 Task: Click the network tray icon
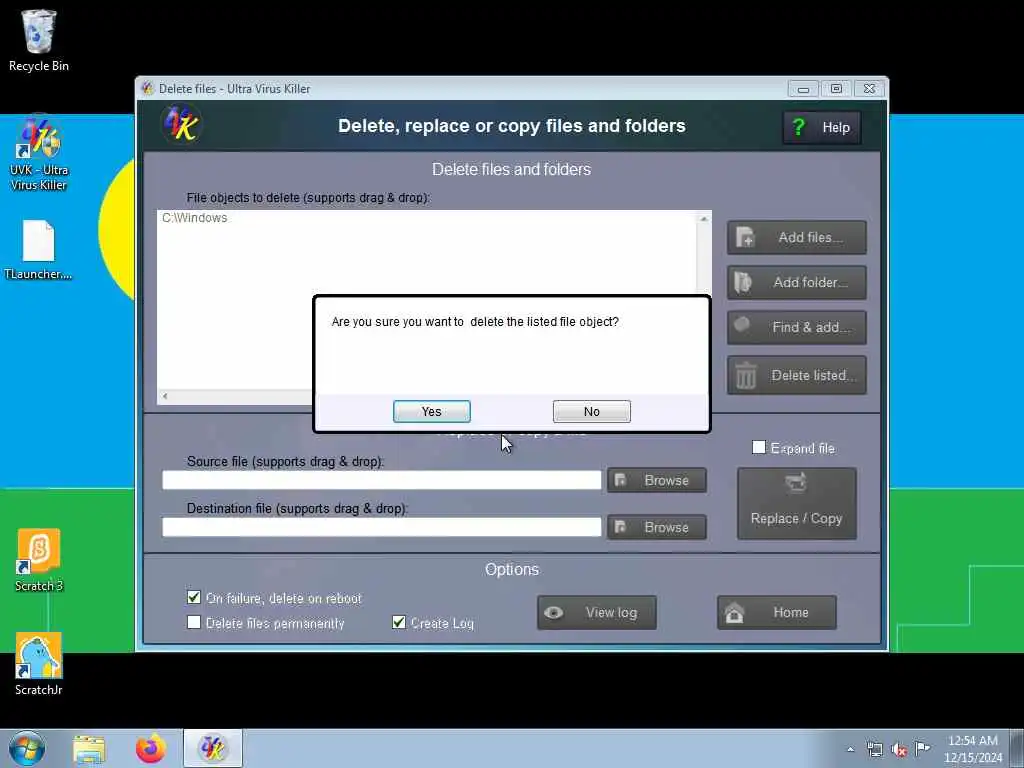coord(874,749)
